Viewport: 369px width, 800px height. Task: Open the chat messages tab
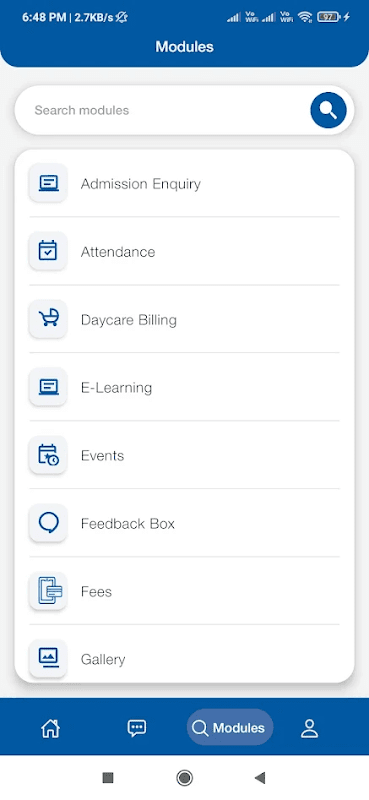pos(137,728)
